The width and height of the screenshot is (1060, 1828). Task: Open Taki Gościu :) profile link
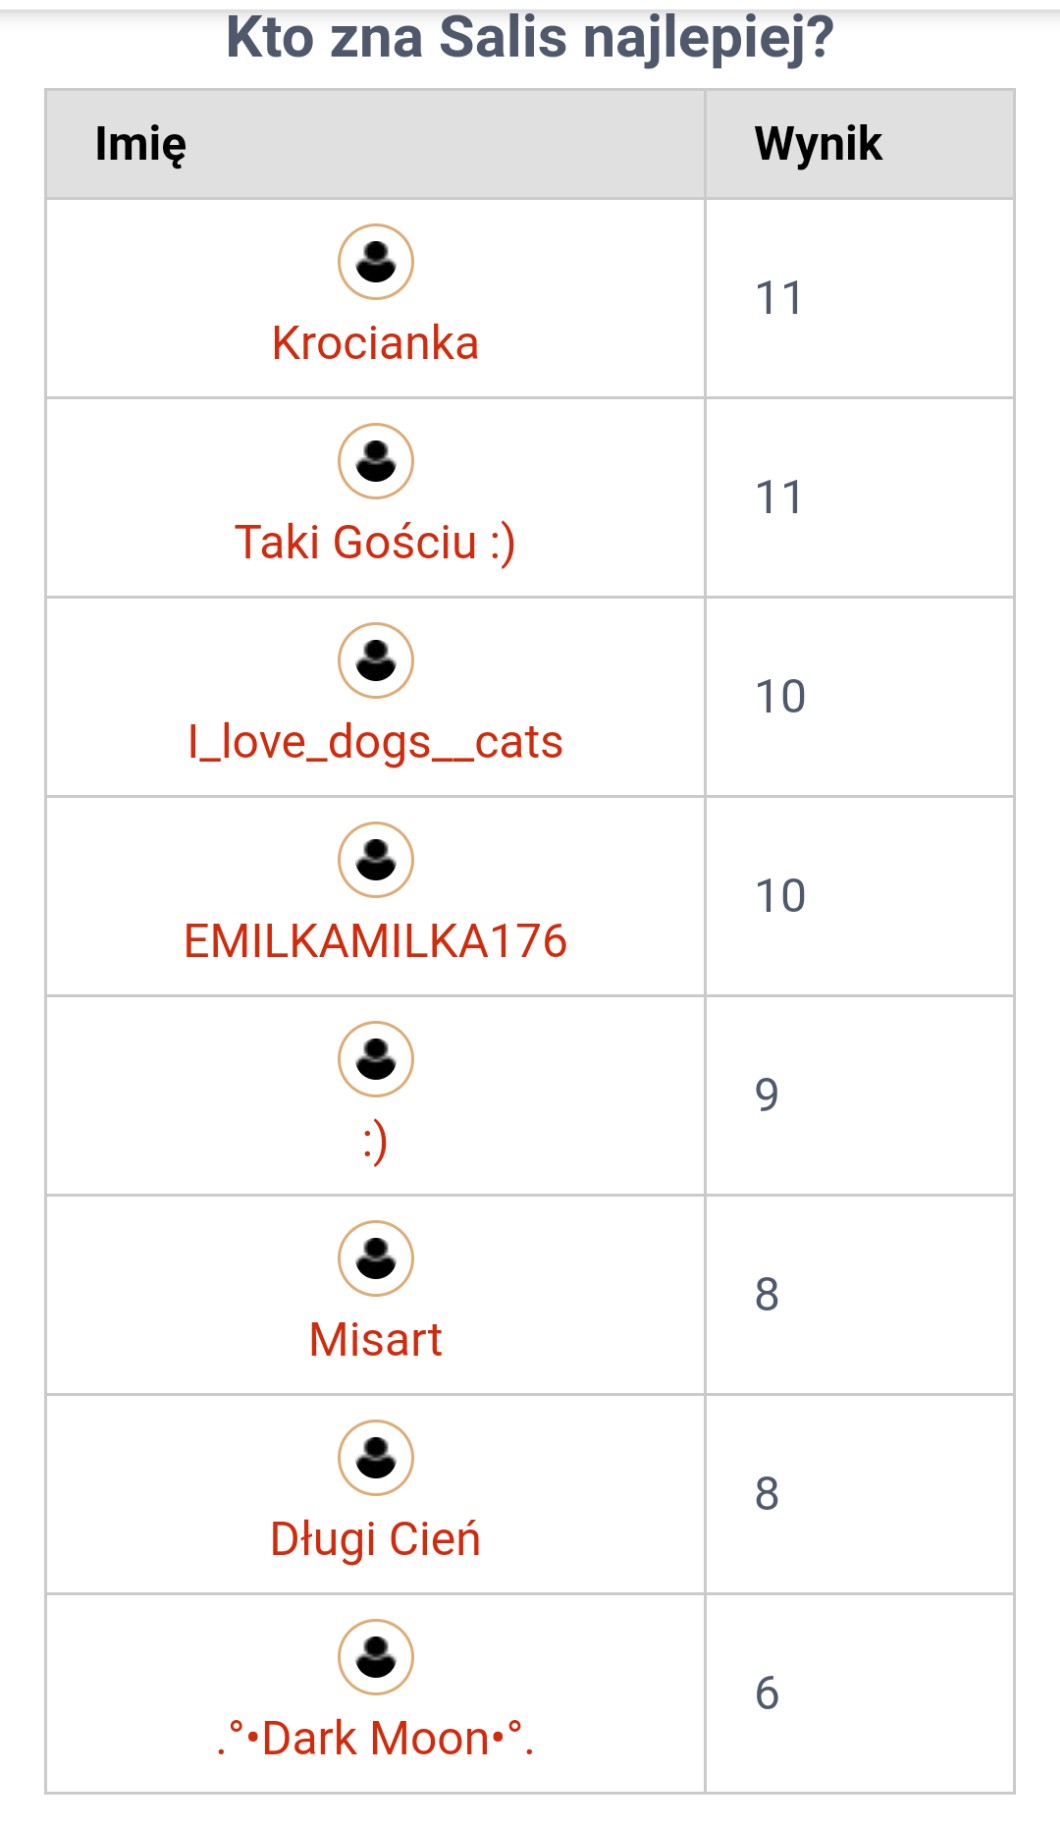[x=375, y=543]
